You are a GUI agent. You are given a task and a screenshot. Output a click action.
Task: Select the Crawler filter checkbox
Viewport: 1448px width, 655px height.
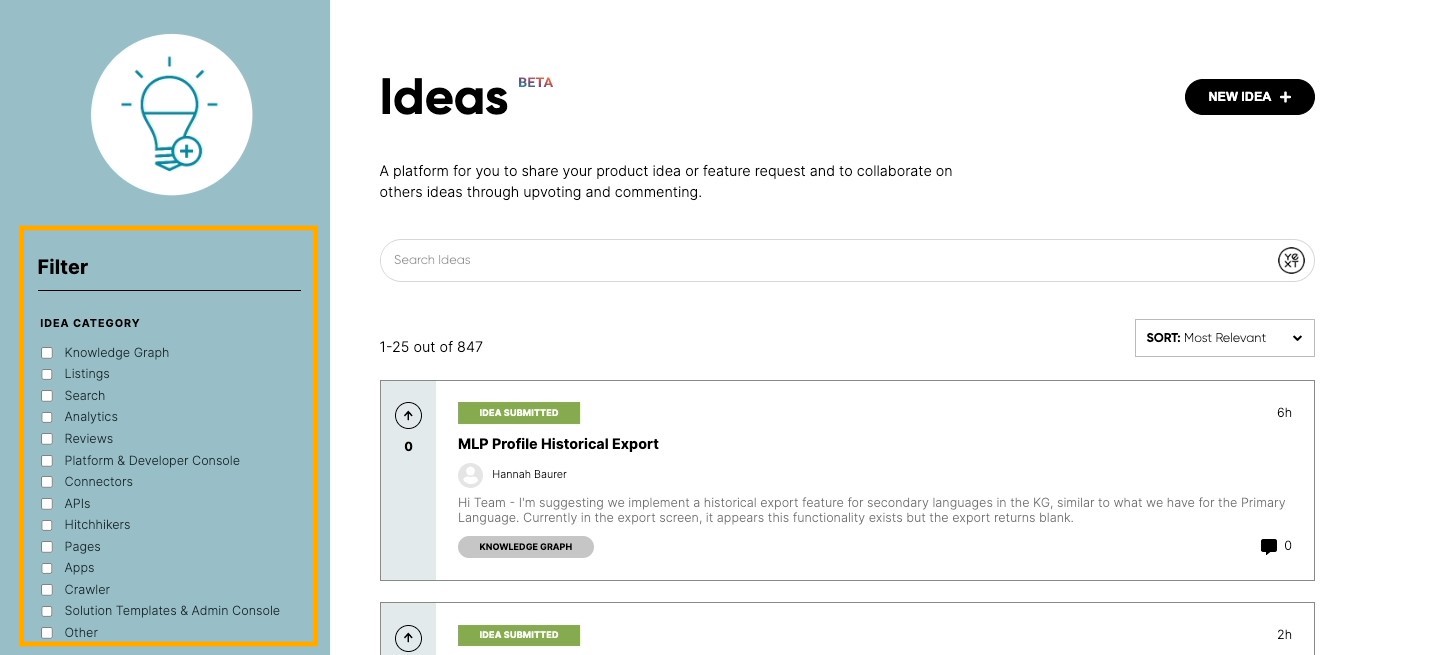click(x=46, y=590)
